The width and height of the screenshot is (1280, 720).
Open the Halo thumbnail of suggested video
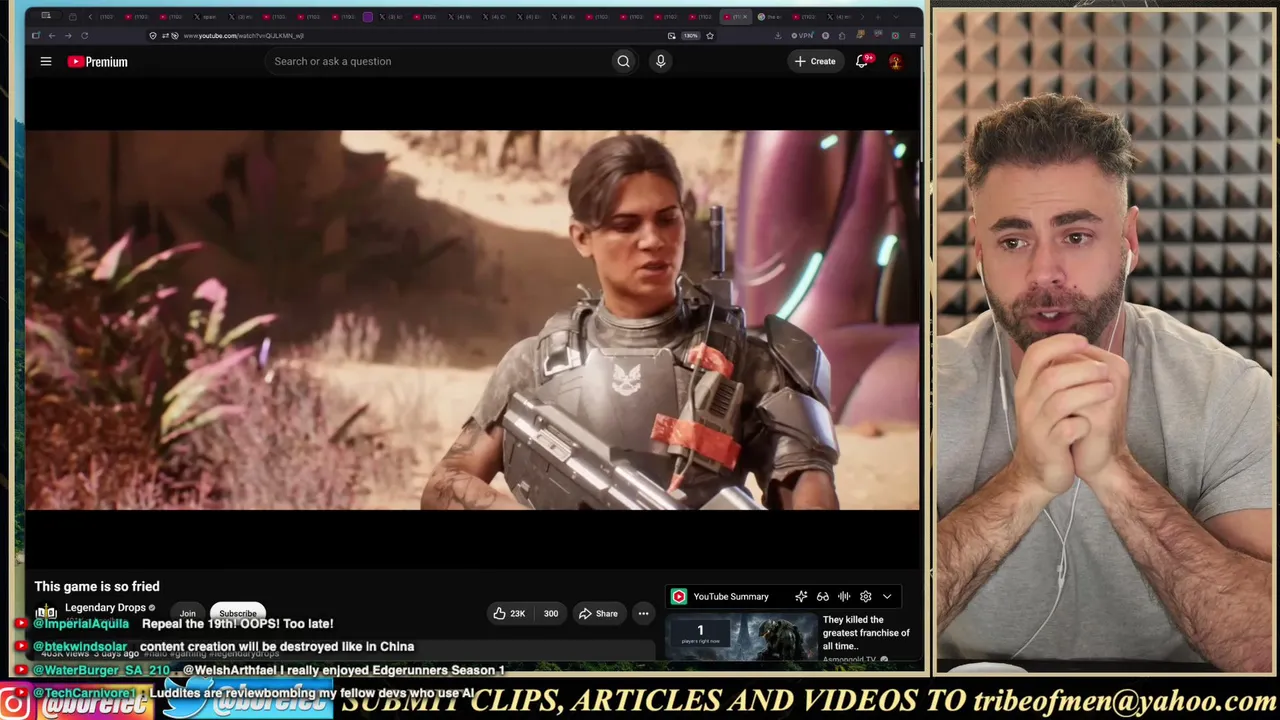(742, 638)
